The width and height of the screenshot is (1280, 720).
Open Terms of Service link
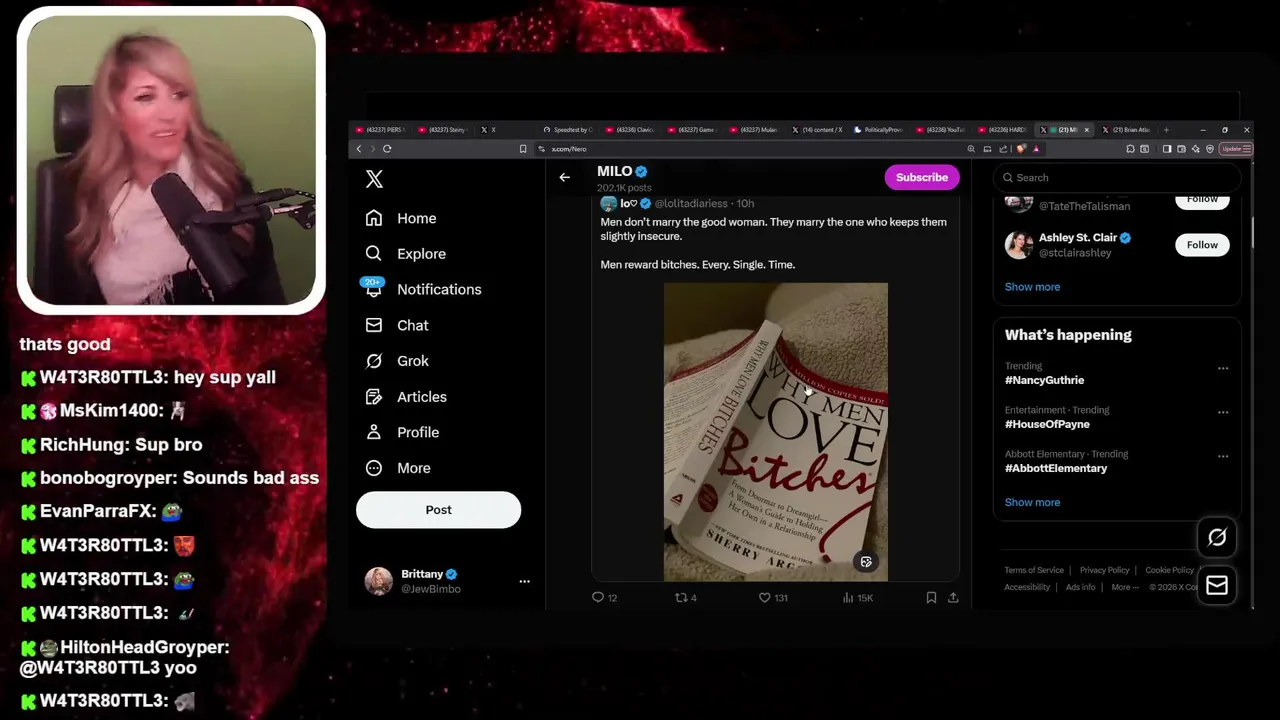[x=1034, y=570]
